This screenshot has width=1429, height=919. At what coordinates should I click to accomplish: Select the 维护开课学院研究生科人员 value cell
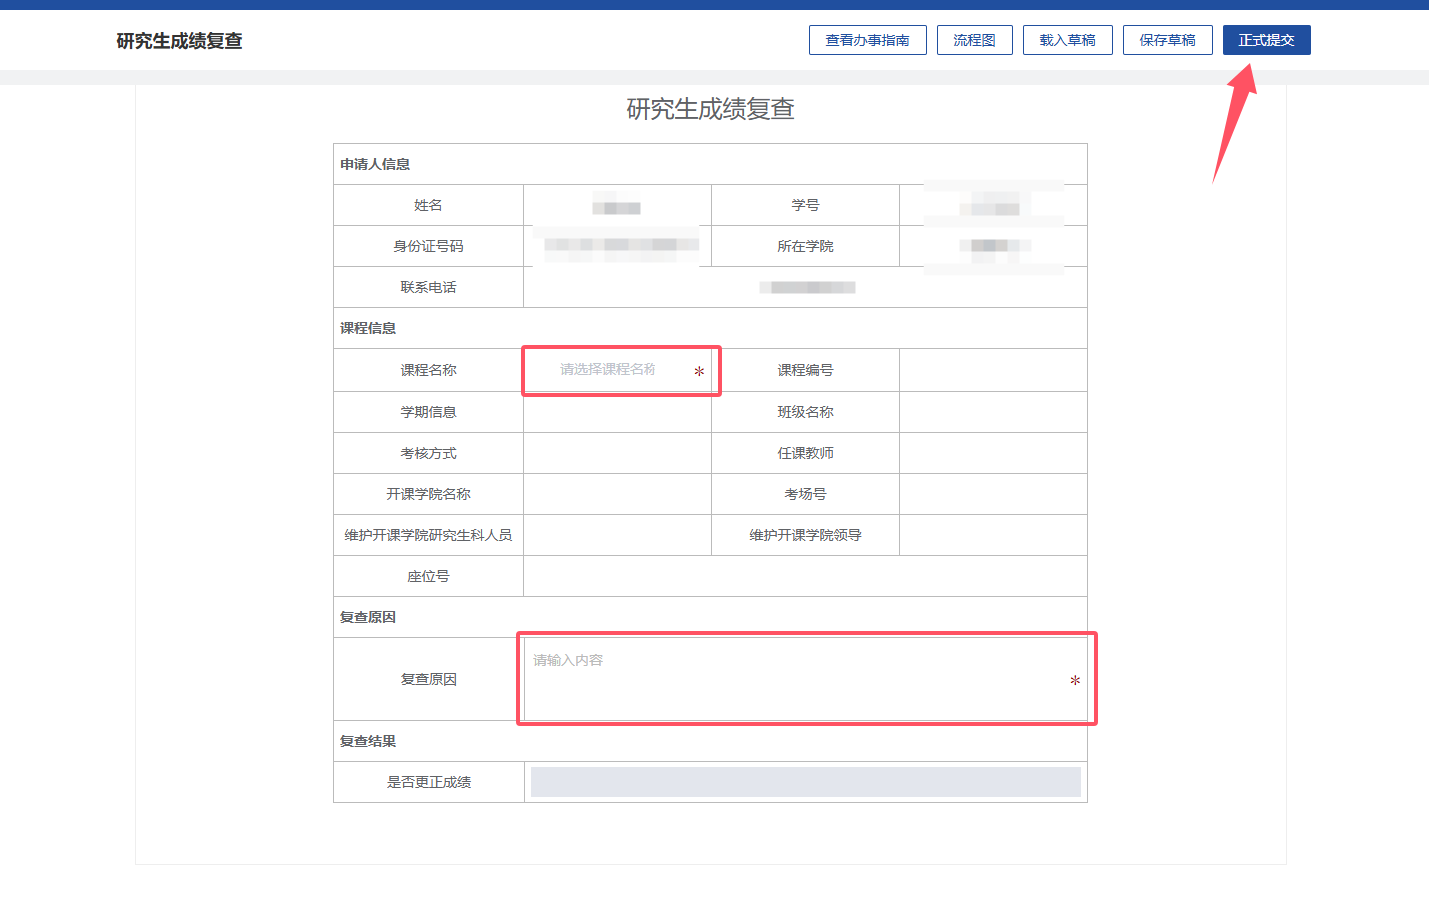pyautogui.click(x=617, y=535)
